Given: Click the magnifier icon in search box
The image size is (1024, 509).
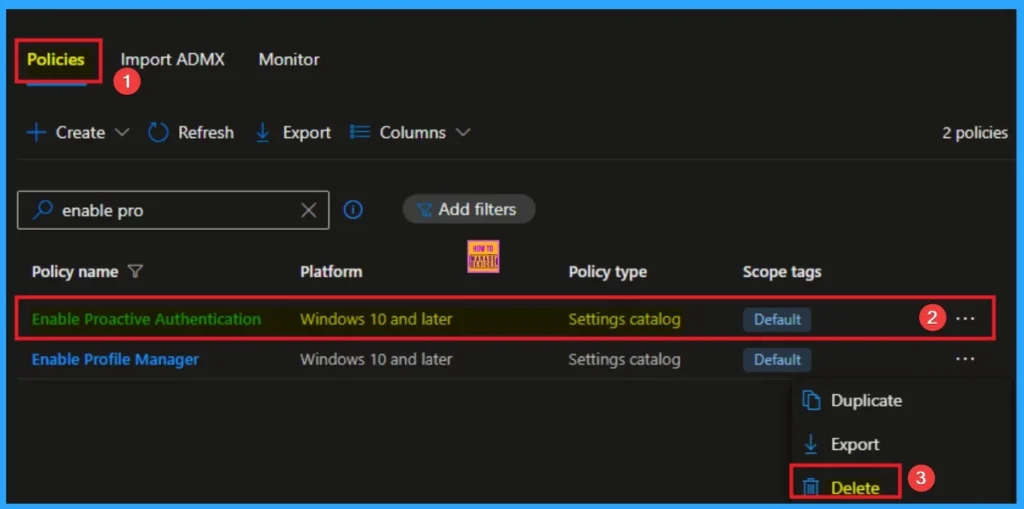Looking at the screenshot, I should pyautogui.click(x=42, y=210).
